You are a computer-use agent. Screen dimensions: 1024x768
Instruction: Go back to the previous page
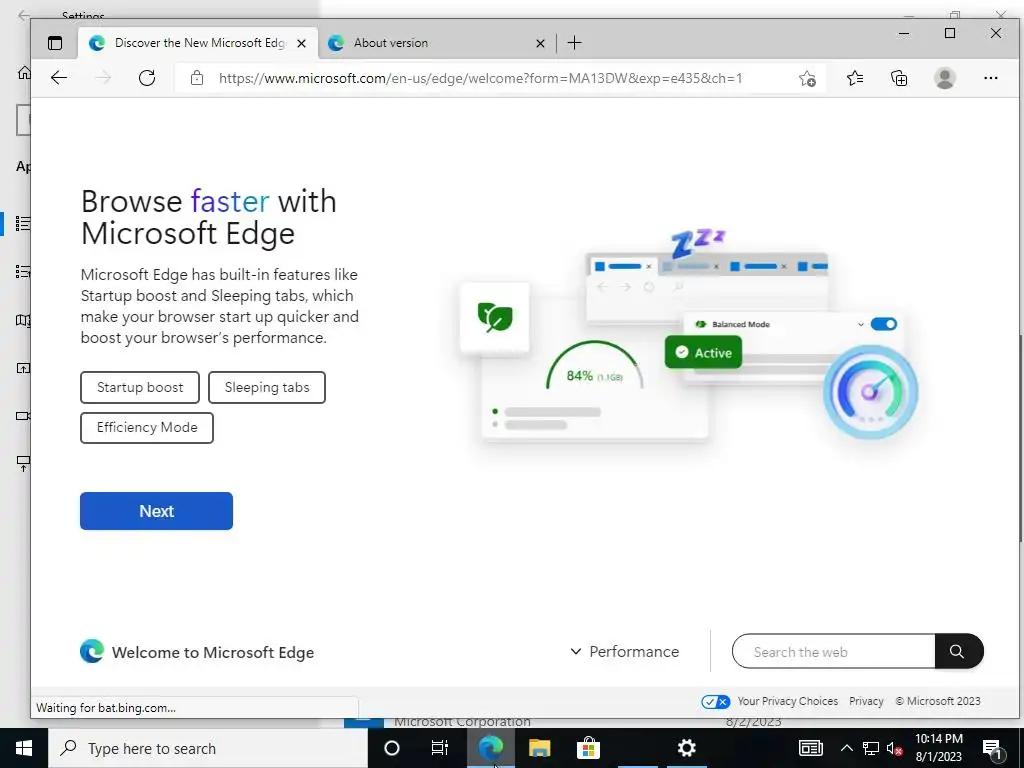pyautogui.click(x=59, y=78)
